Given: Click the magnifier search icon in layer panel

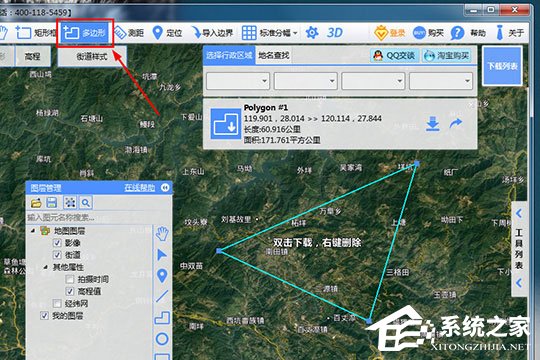Looking at the screenshot, I should pyautogui.click(x=86, y=203).
